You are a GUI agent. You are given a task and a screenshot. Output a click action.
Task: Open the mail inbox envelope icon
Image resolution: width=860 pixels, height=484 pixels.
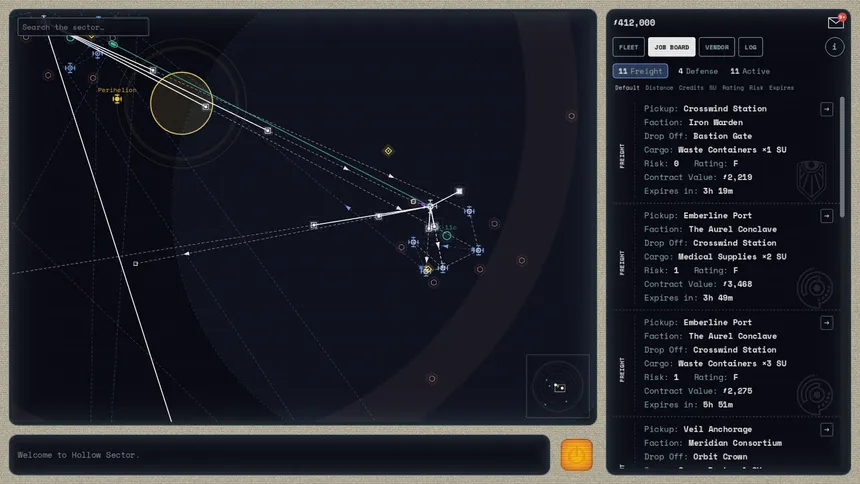click(835, 22)
